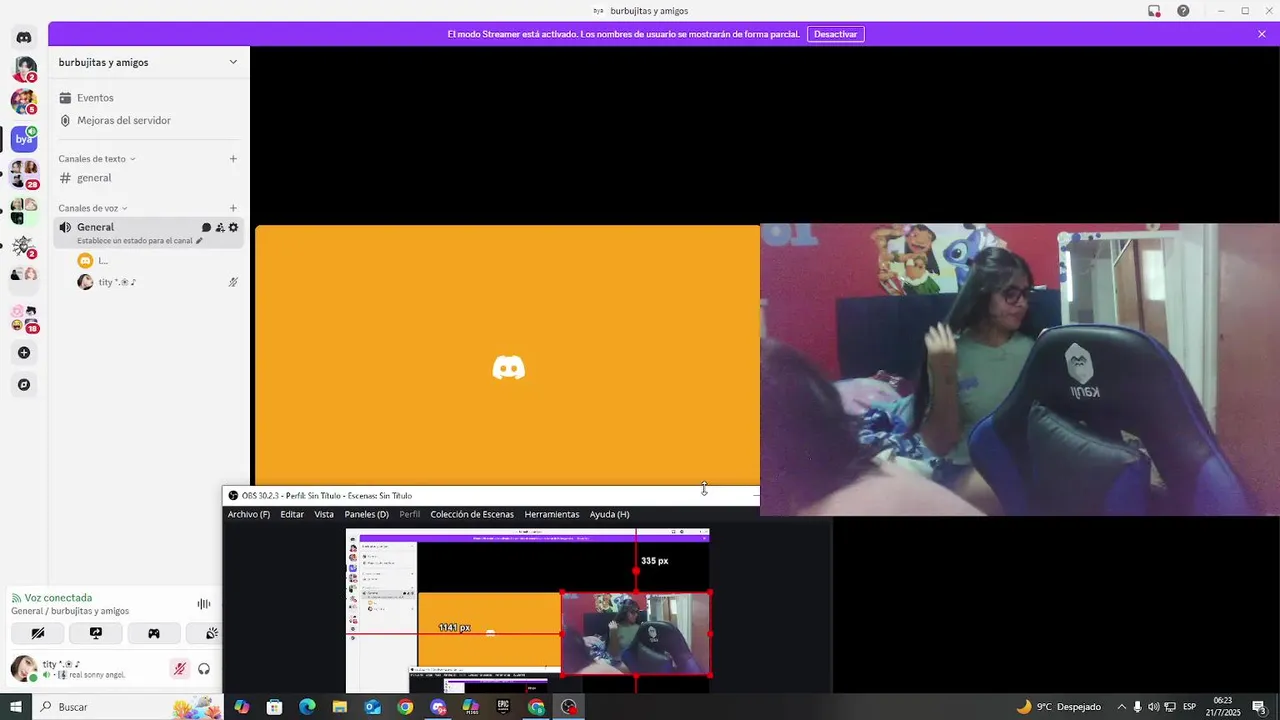This screenshot has width=1280, height=720.
Task: Open the server folder with 28 notifications
Action: 24,174
